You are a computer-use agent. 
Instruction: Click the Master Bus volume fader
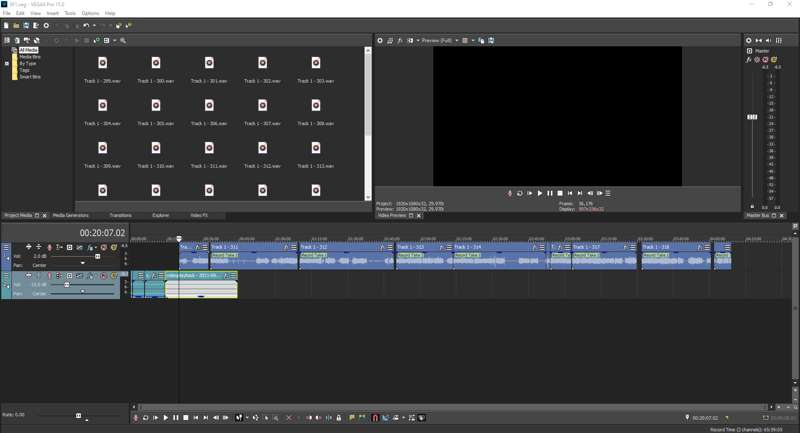753,117
